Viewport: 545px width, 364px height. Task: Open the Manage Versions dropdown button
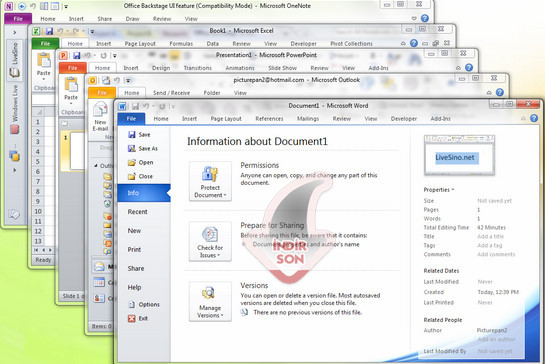[210, 301]
